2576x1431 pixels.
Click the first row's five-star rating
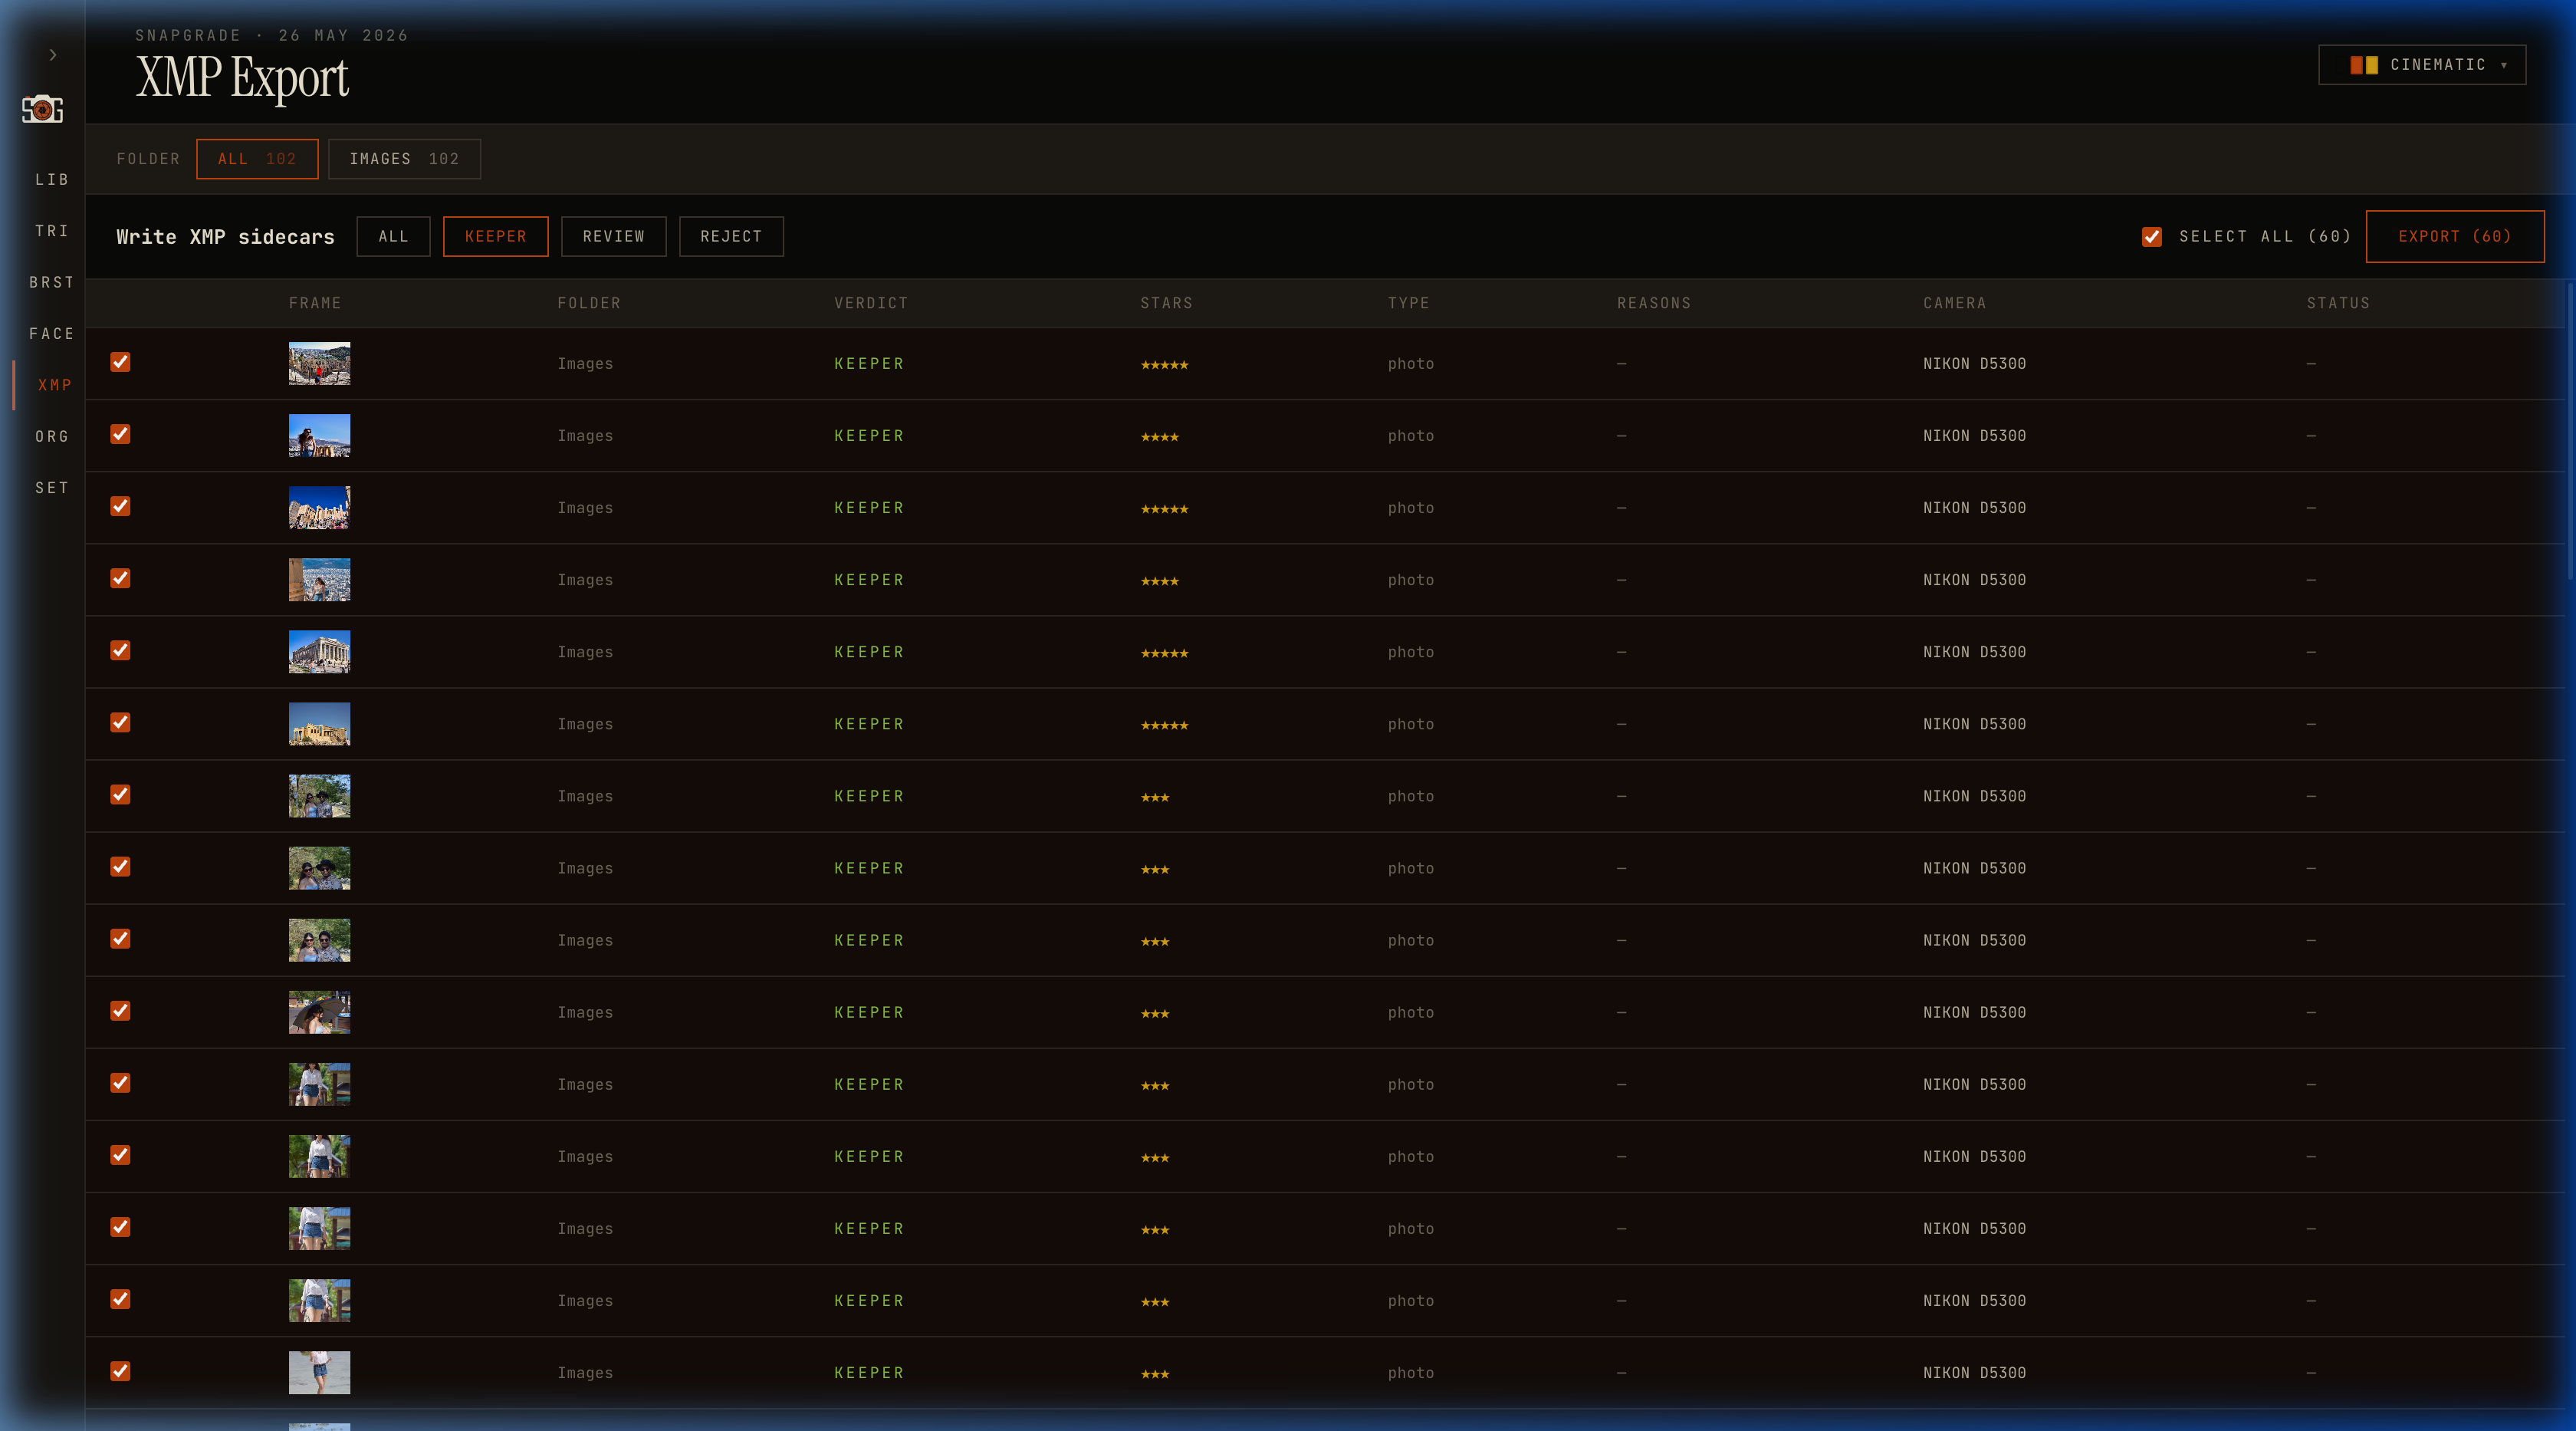point(1164,365)
